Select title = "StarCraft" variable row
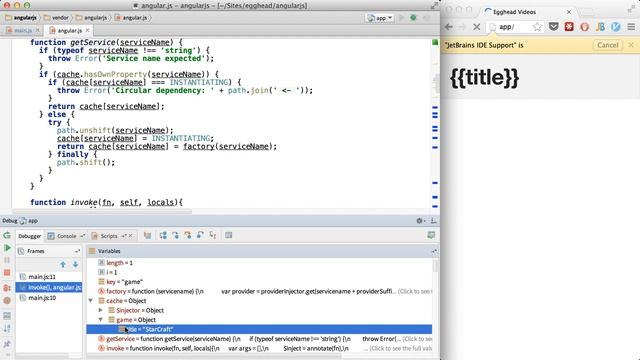Viewport: 640px width, 360px height. 259,329
